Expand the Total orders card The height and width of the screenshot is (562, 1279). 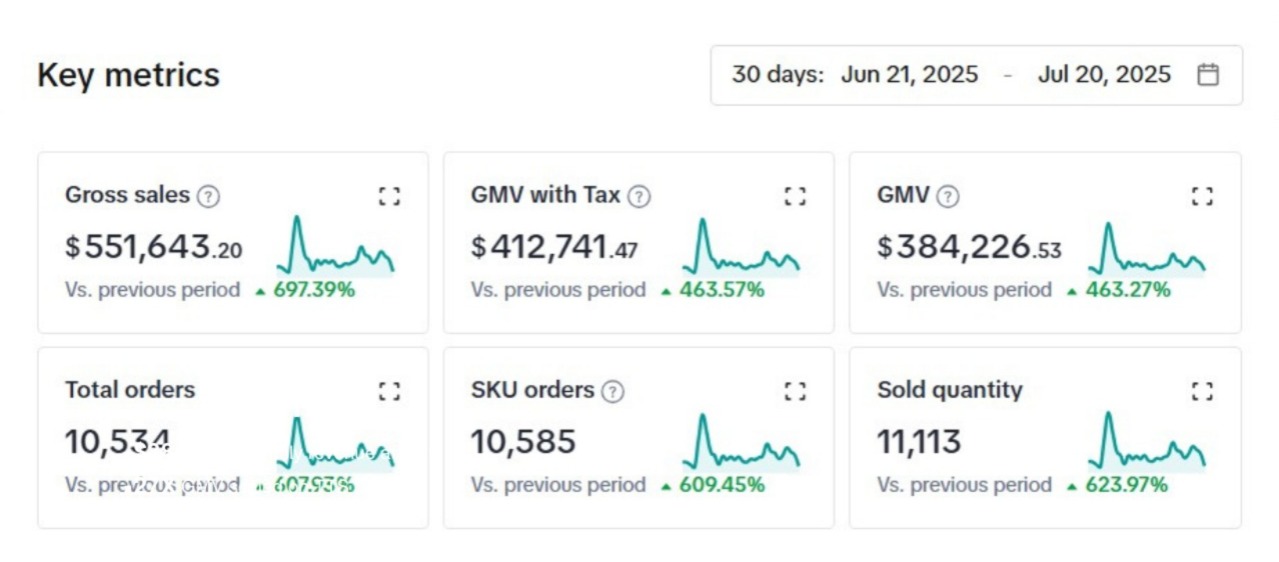tap(389, 391)
